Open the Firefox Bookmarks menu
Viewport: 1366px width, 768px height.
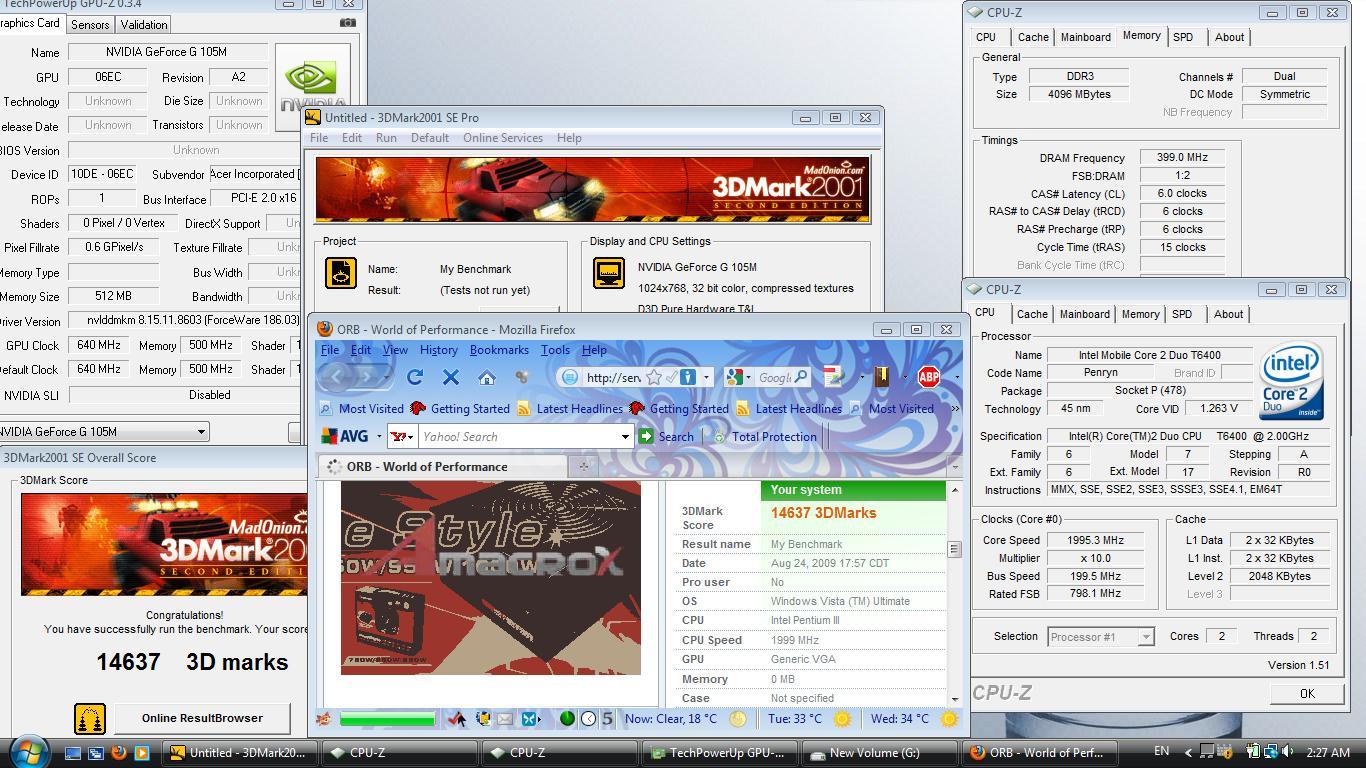499,350
